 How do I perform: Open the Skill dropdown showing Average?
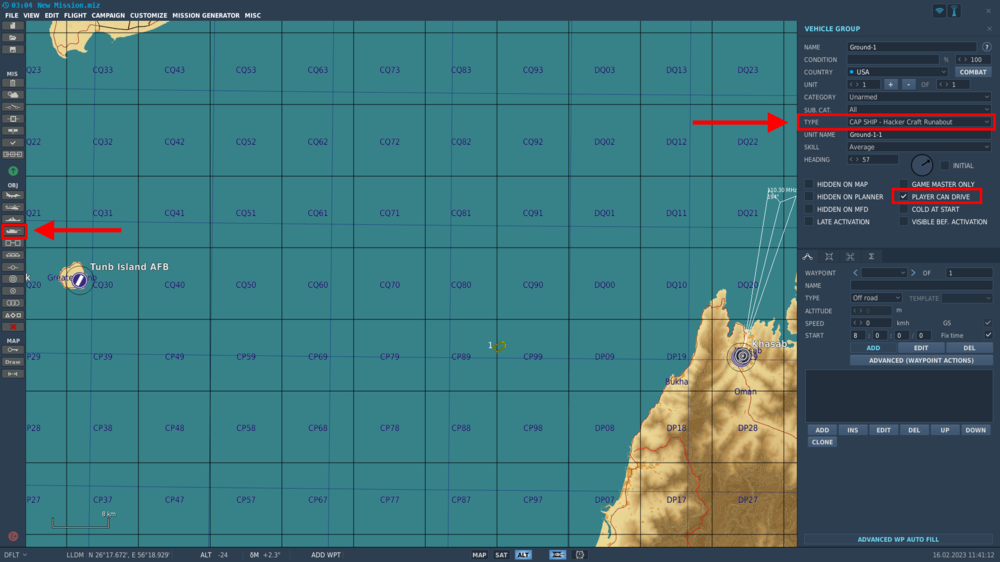coord(919,147)
